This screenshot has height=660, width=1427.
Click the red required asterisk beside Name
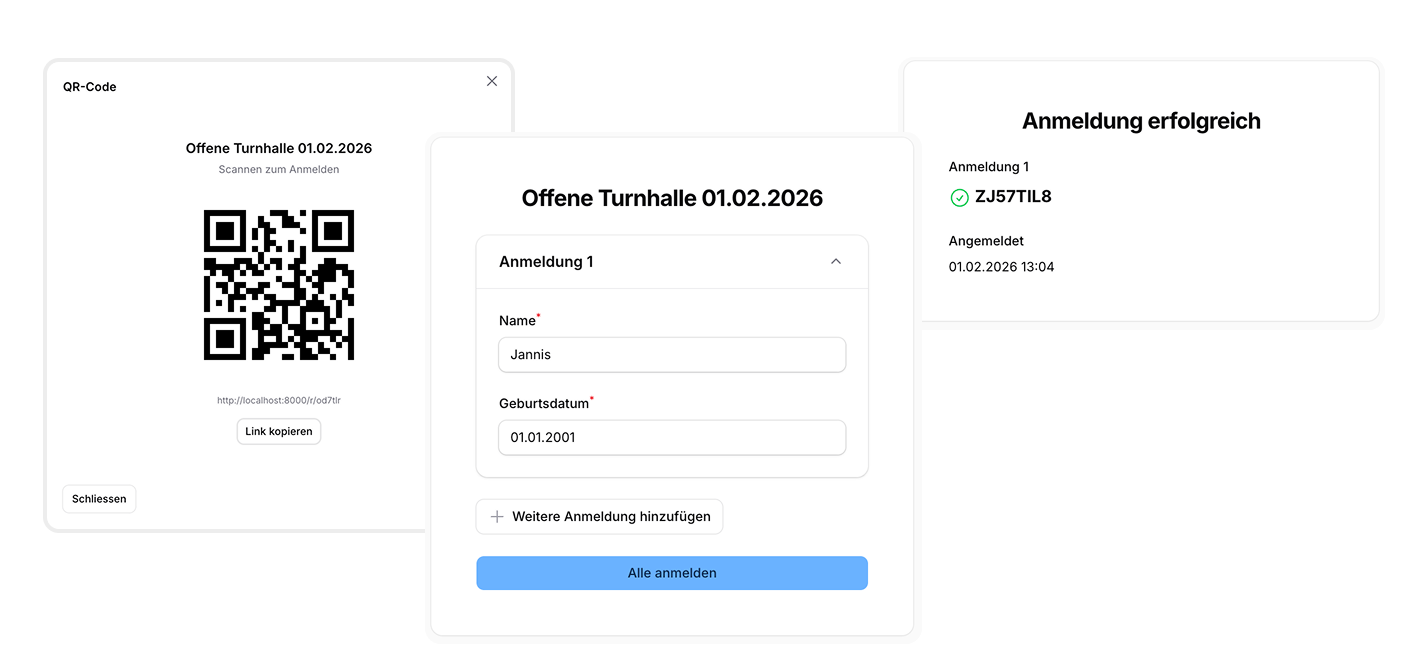[x=537, y=313]
